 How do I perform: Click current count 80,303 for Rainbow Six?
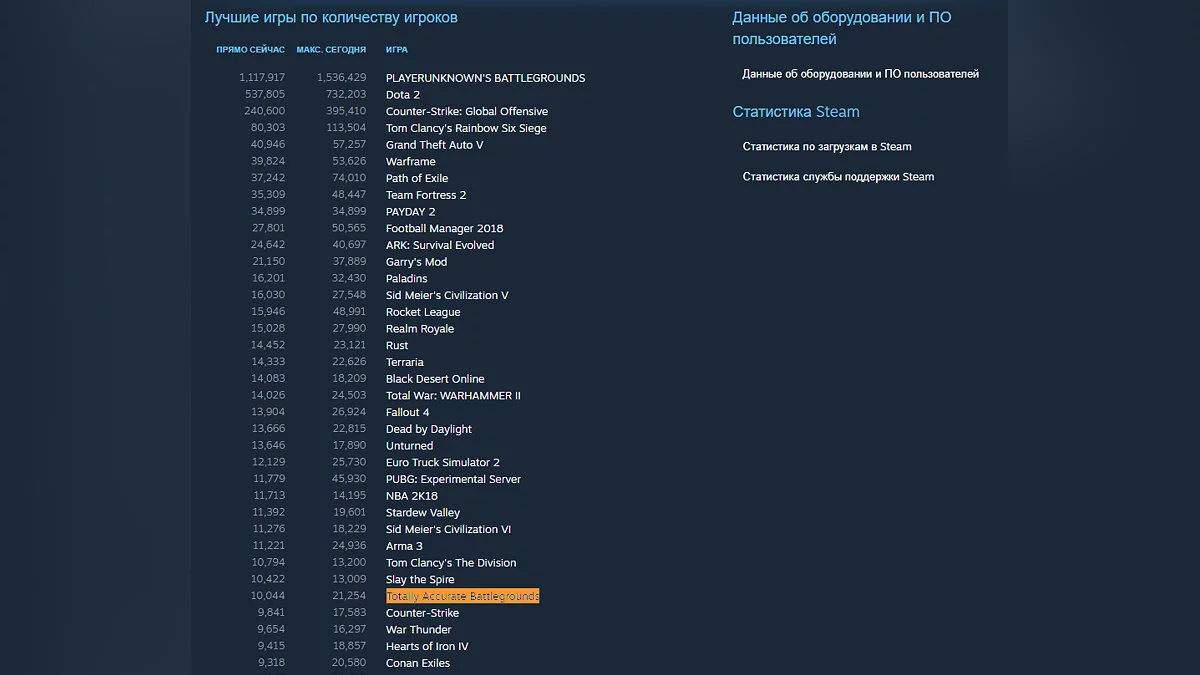tap(268, 128)
